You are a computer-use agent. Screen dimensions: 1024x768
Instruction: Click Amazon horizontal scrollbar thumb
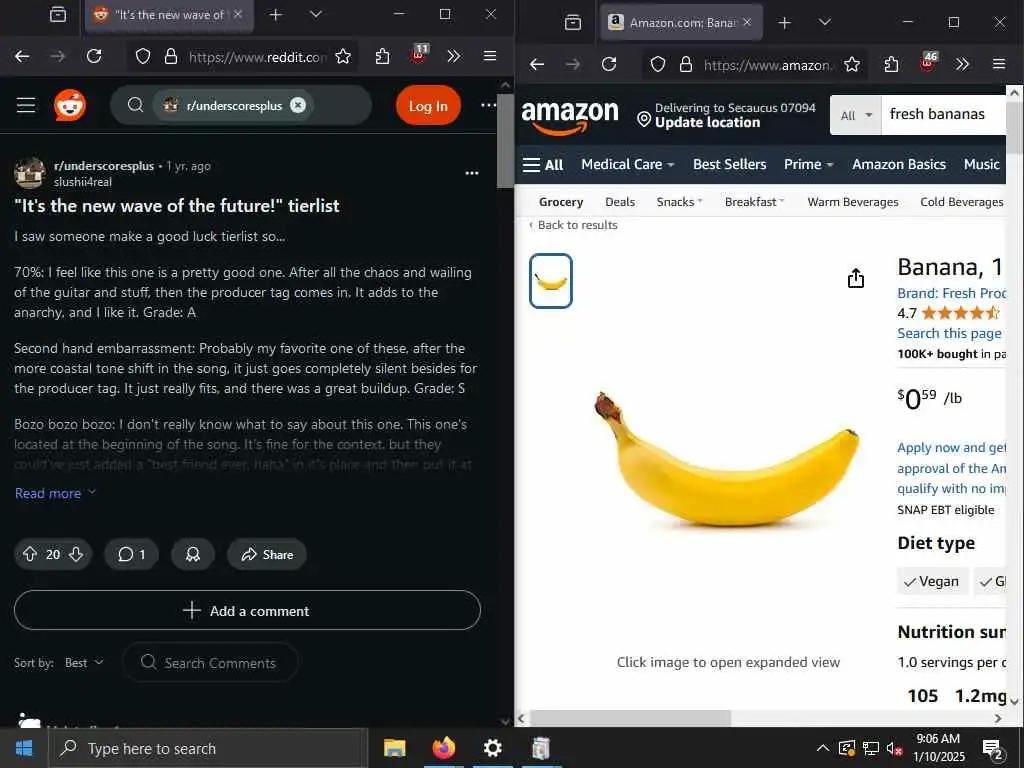pos(630,718)
